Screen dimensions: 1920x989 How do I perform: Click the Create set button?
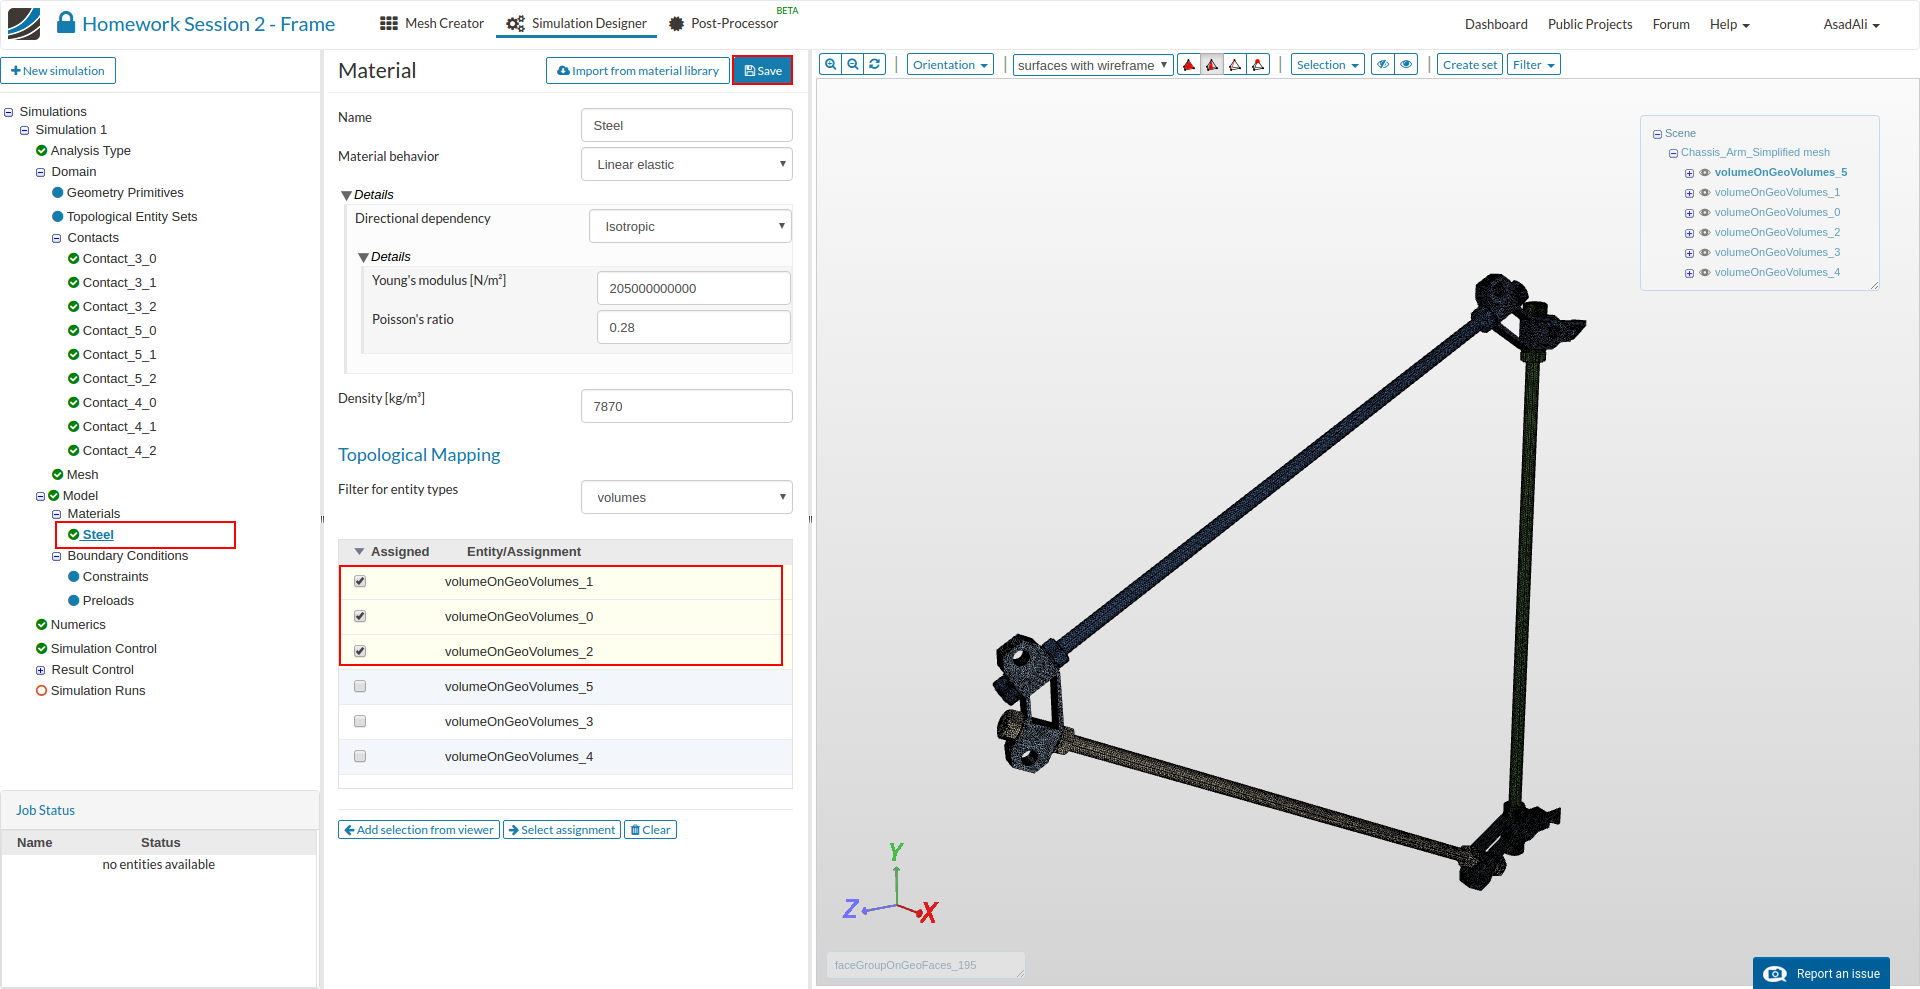[x=1470, y=65]
